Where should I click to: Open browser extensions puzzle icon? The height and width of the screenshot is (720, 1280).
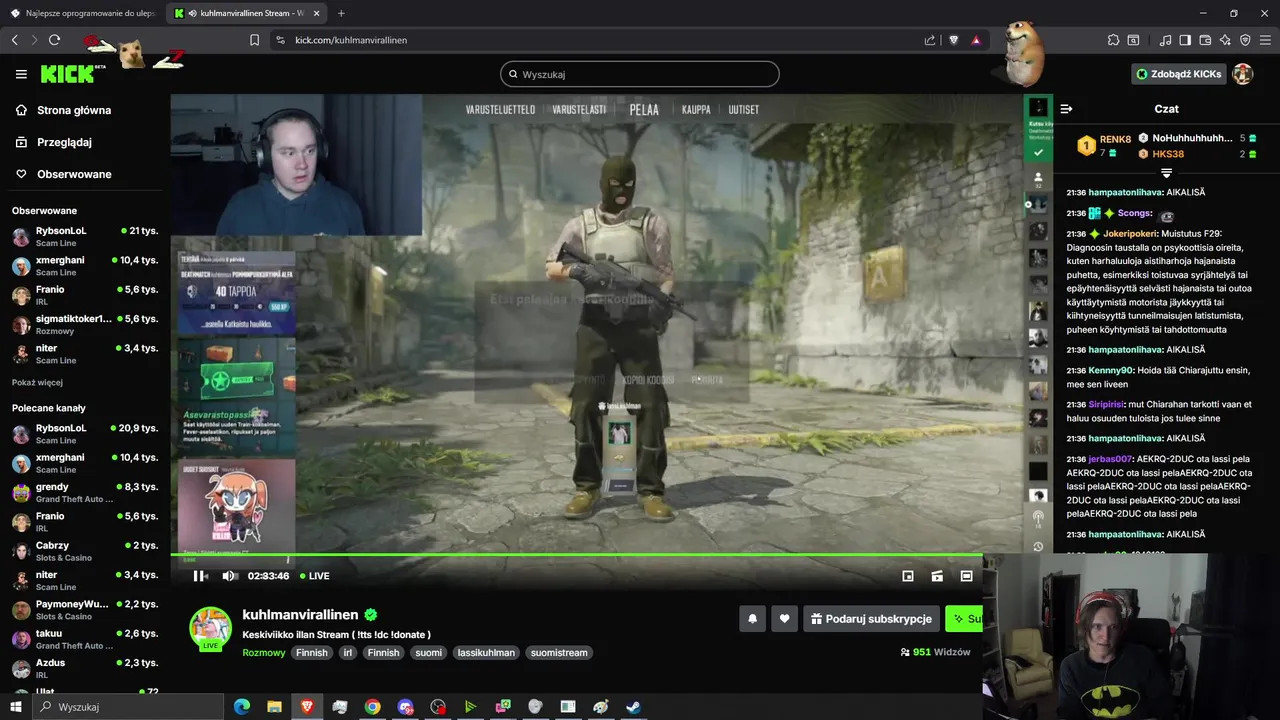tap(1113, 40)
